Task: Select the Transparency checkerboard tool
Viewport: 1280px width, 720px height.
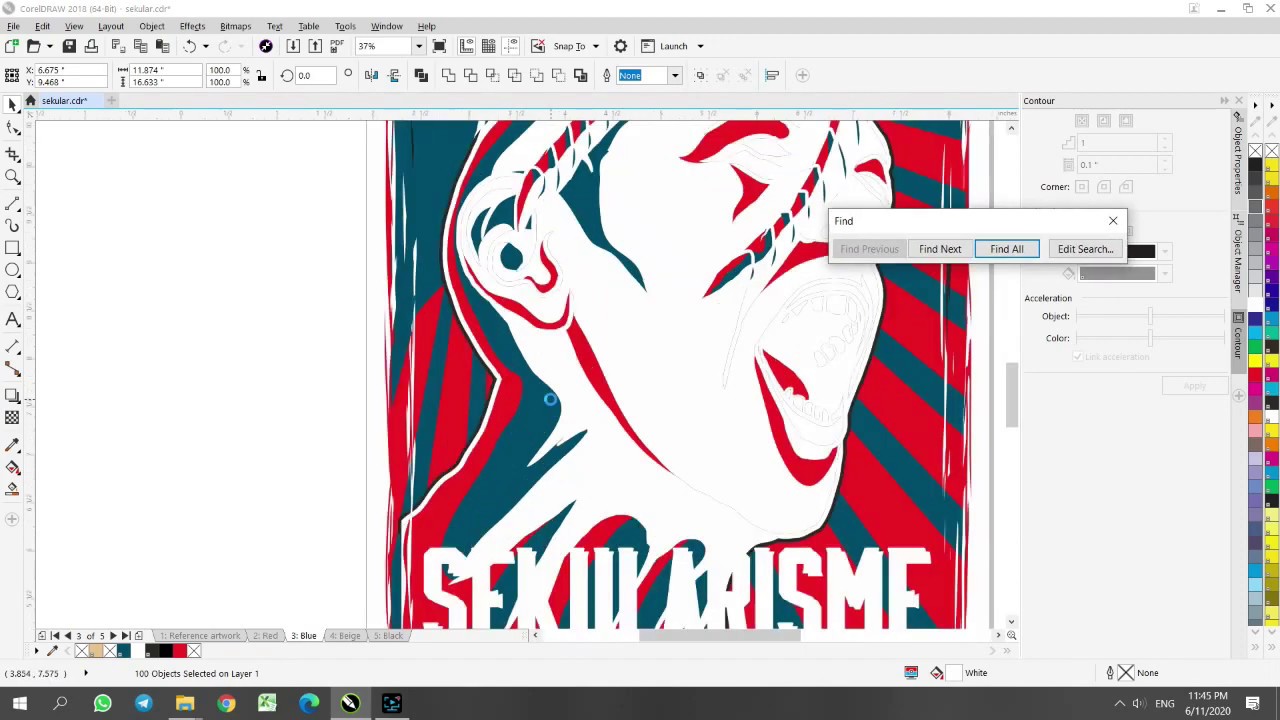Action: (12, 418)
